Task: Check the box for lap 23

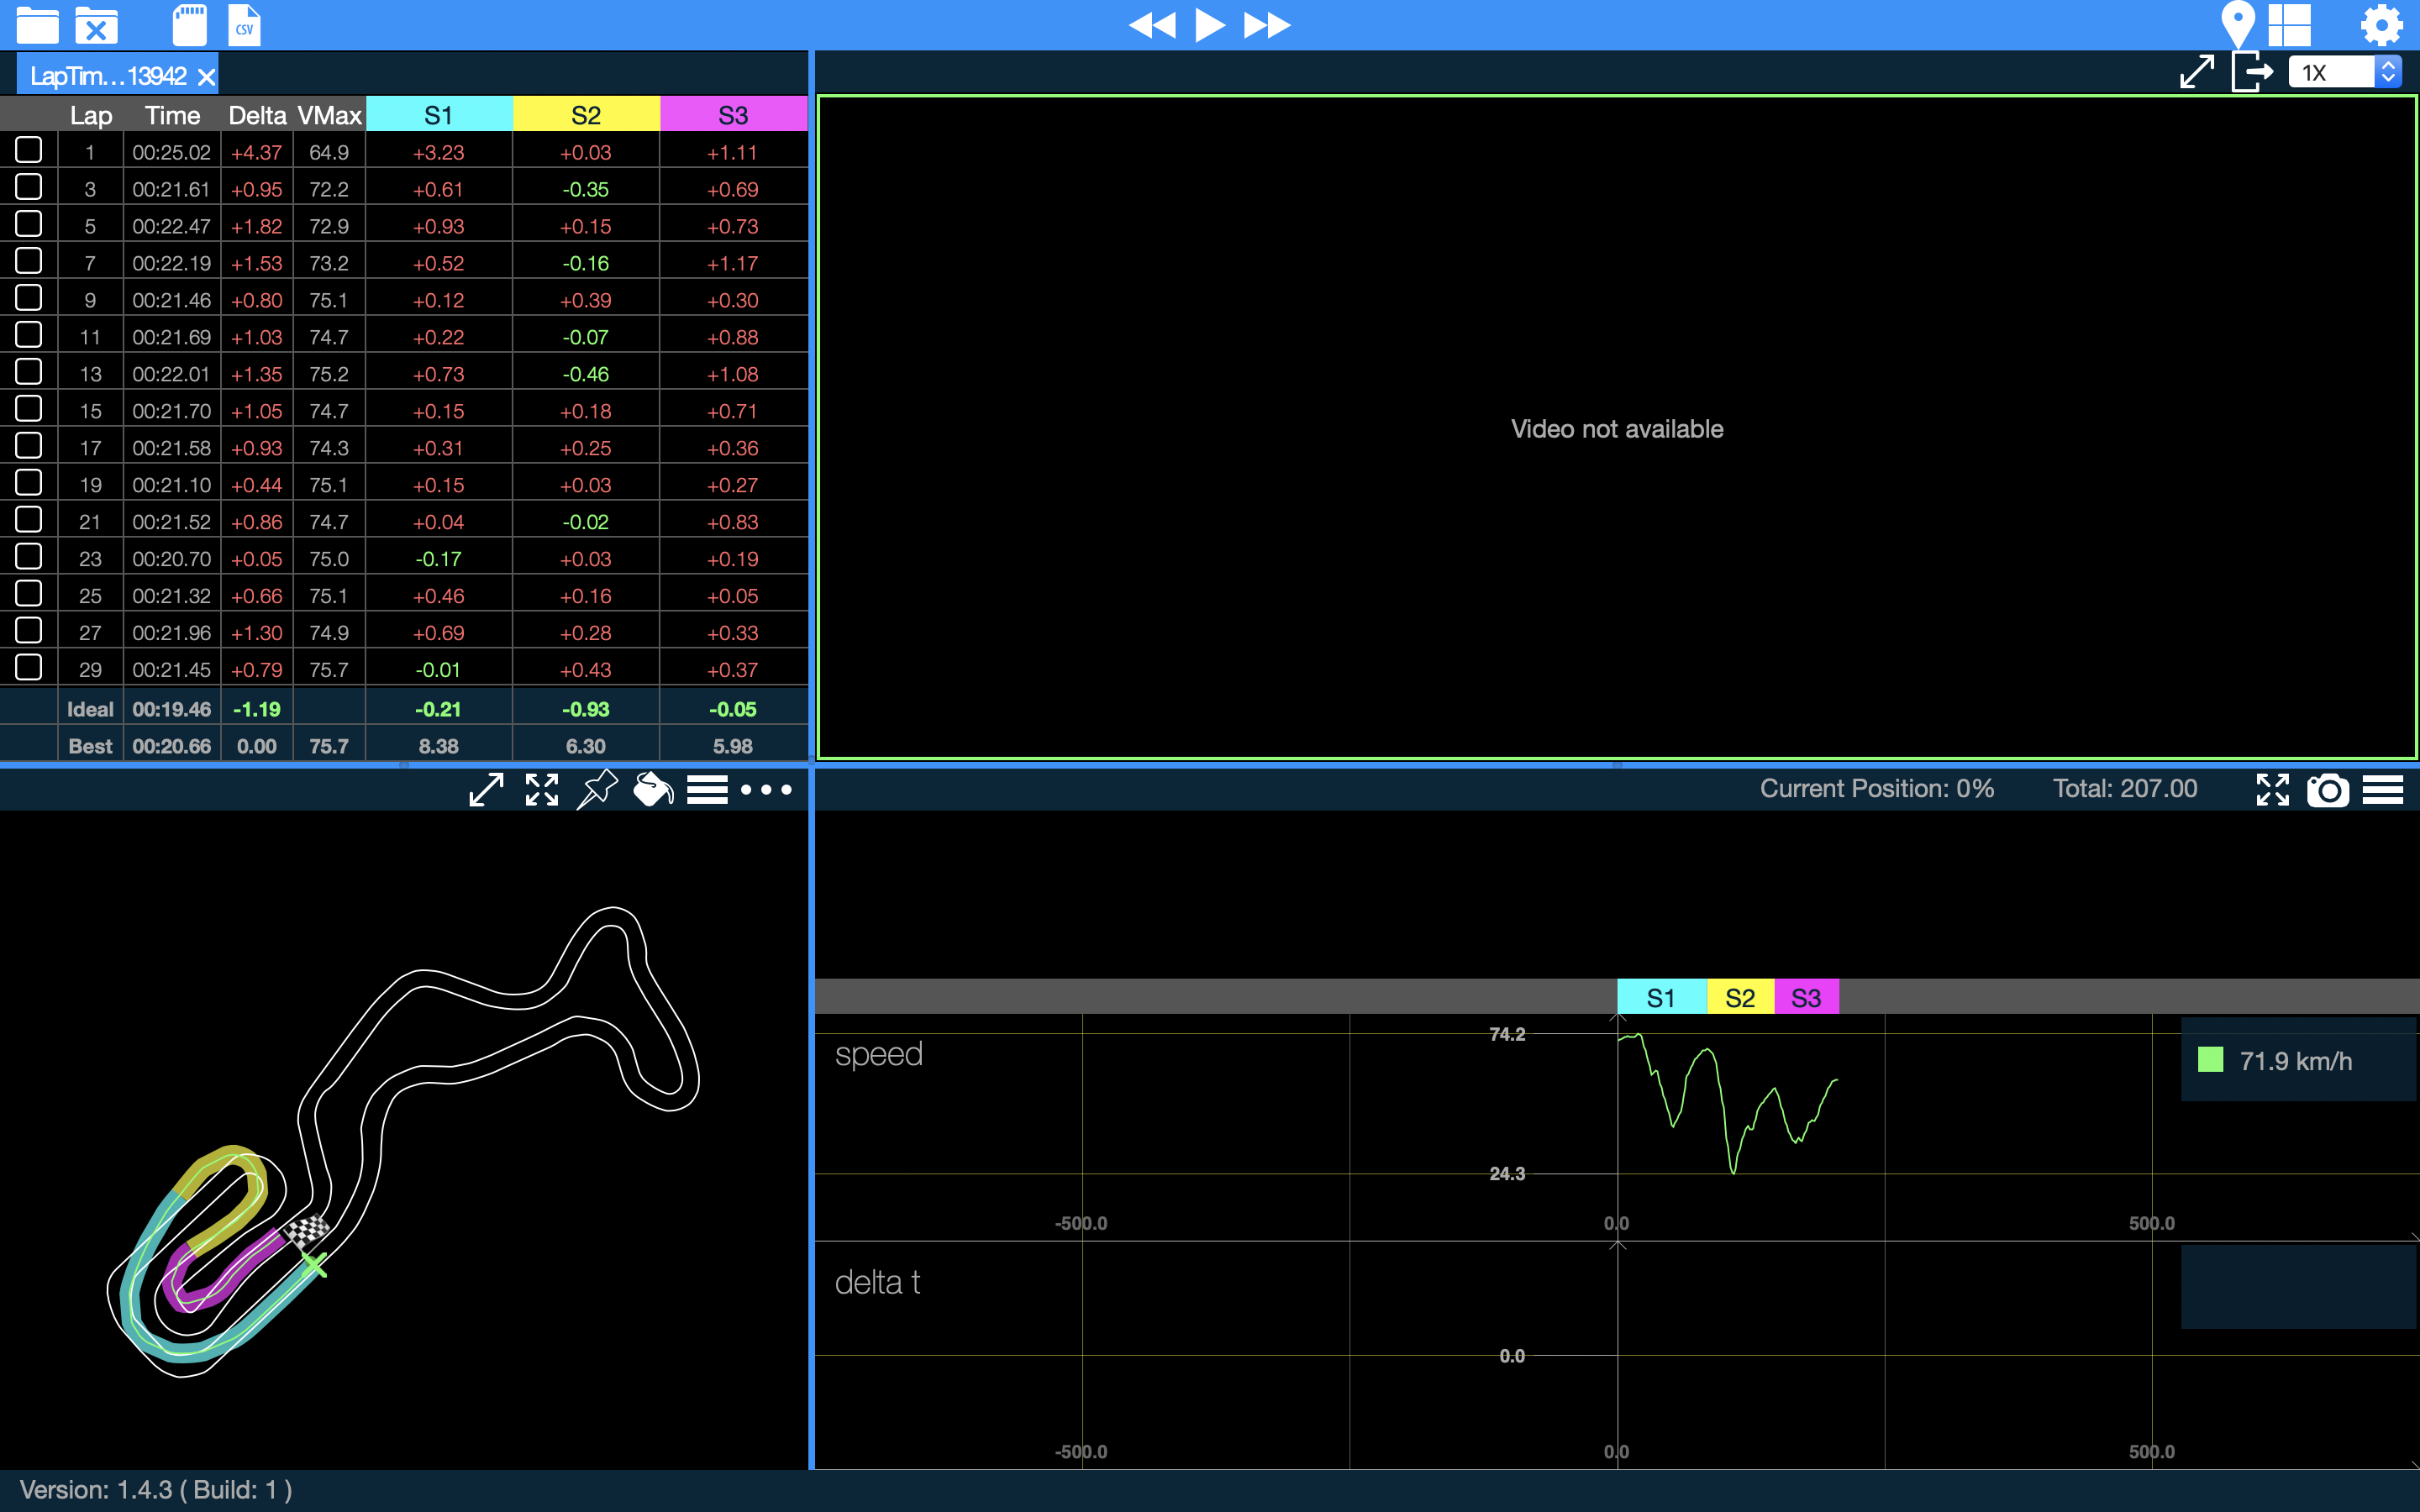Action: click(29, 557)
